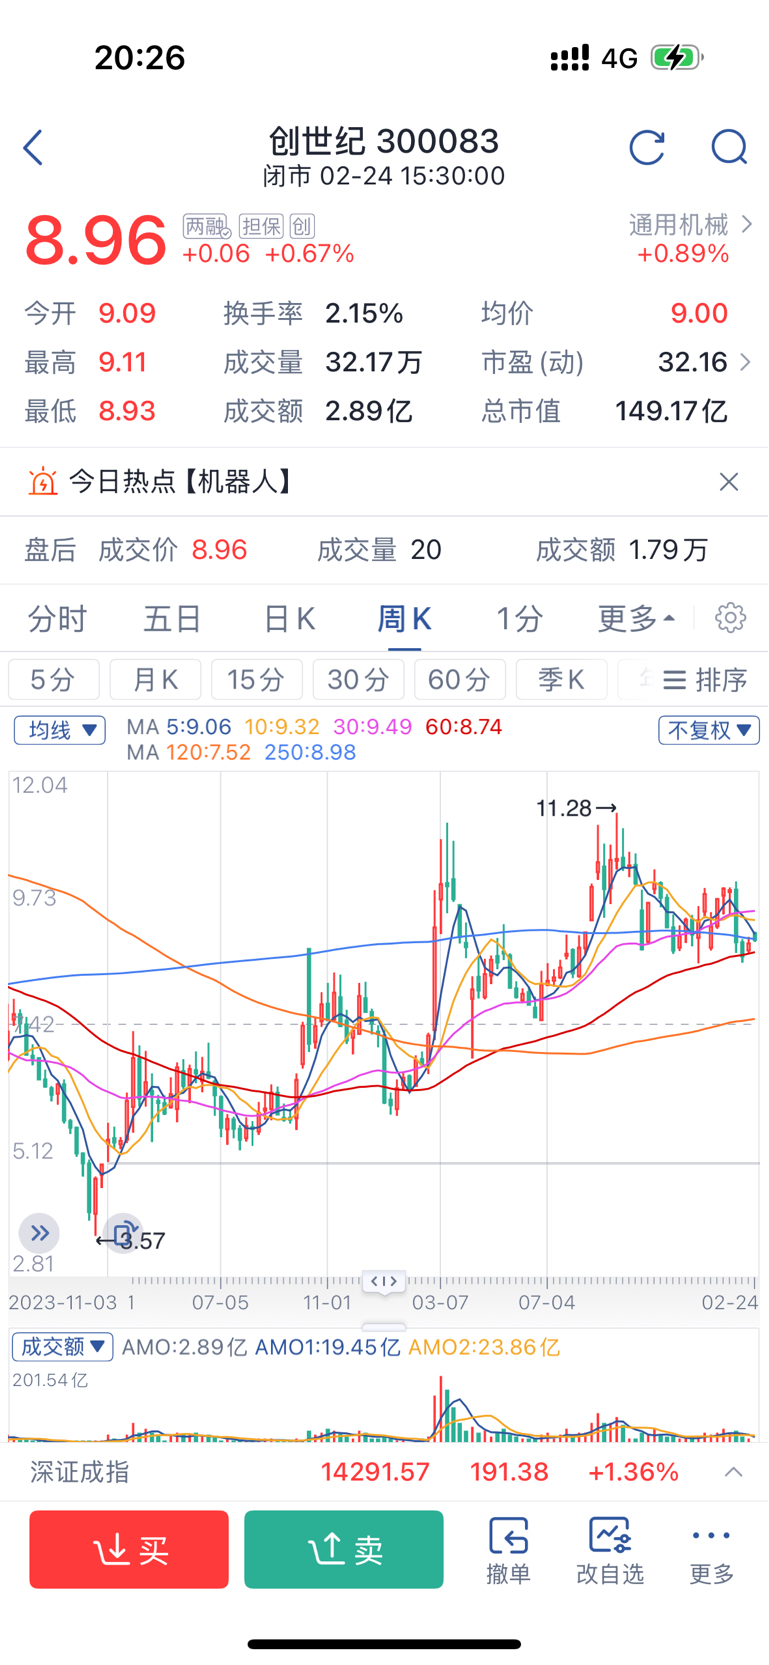Viewport: 769px width, 1665px height.
Task: Expand the 深证成指 index bar chevron
Action: [x=733, y=1472]
